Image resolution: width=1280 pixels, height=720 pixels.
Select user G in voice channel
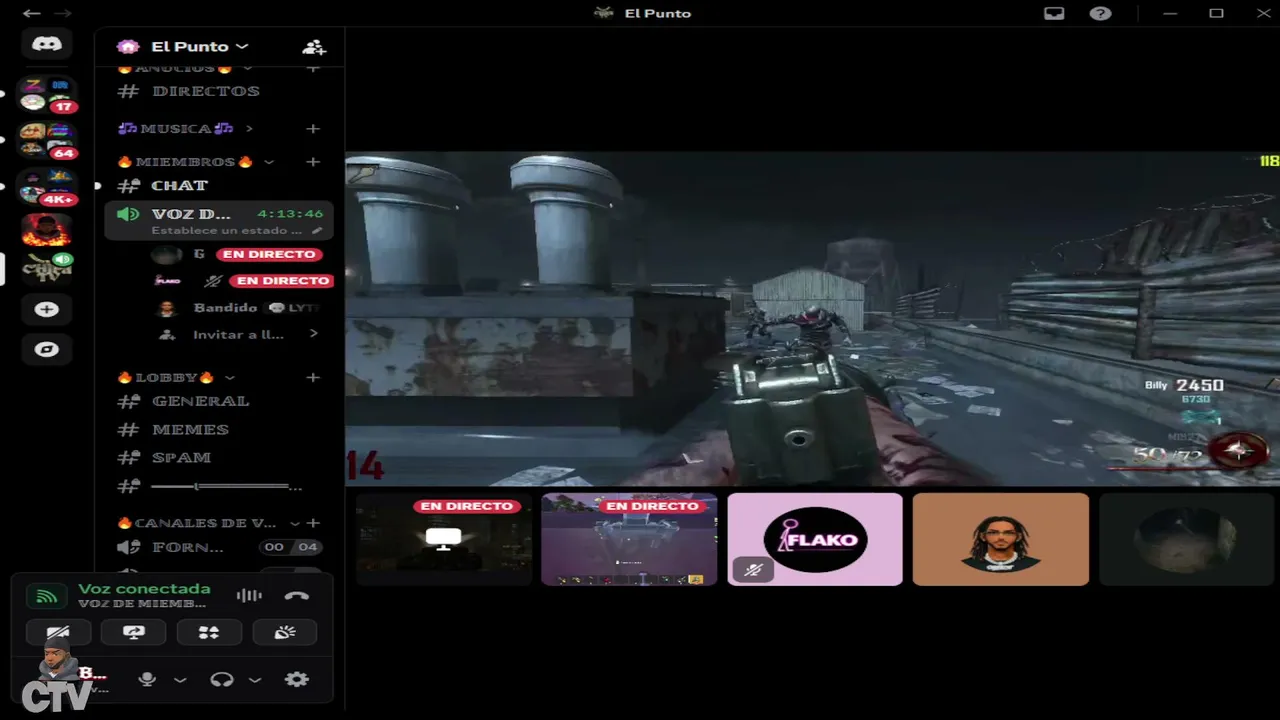point(240,255)
